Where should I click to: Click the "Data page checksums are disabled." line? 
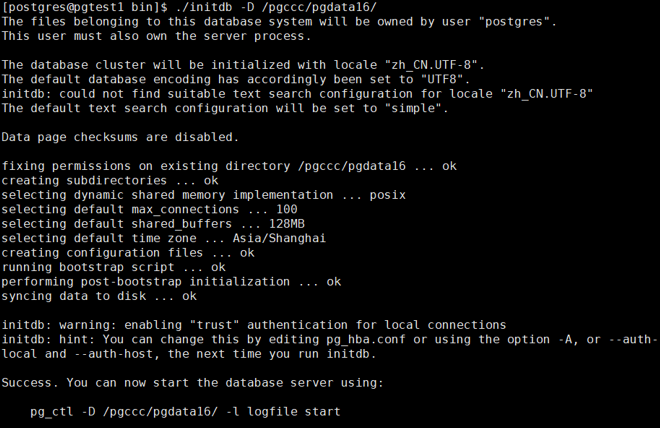[120, 136]
